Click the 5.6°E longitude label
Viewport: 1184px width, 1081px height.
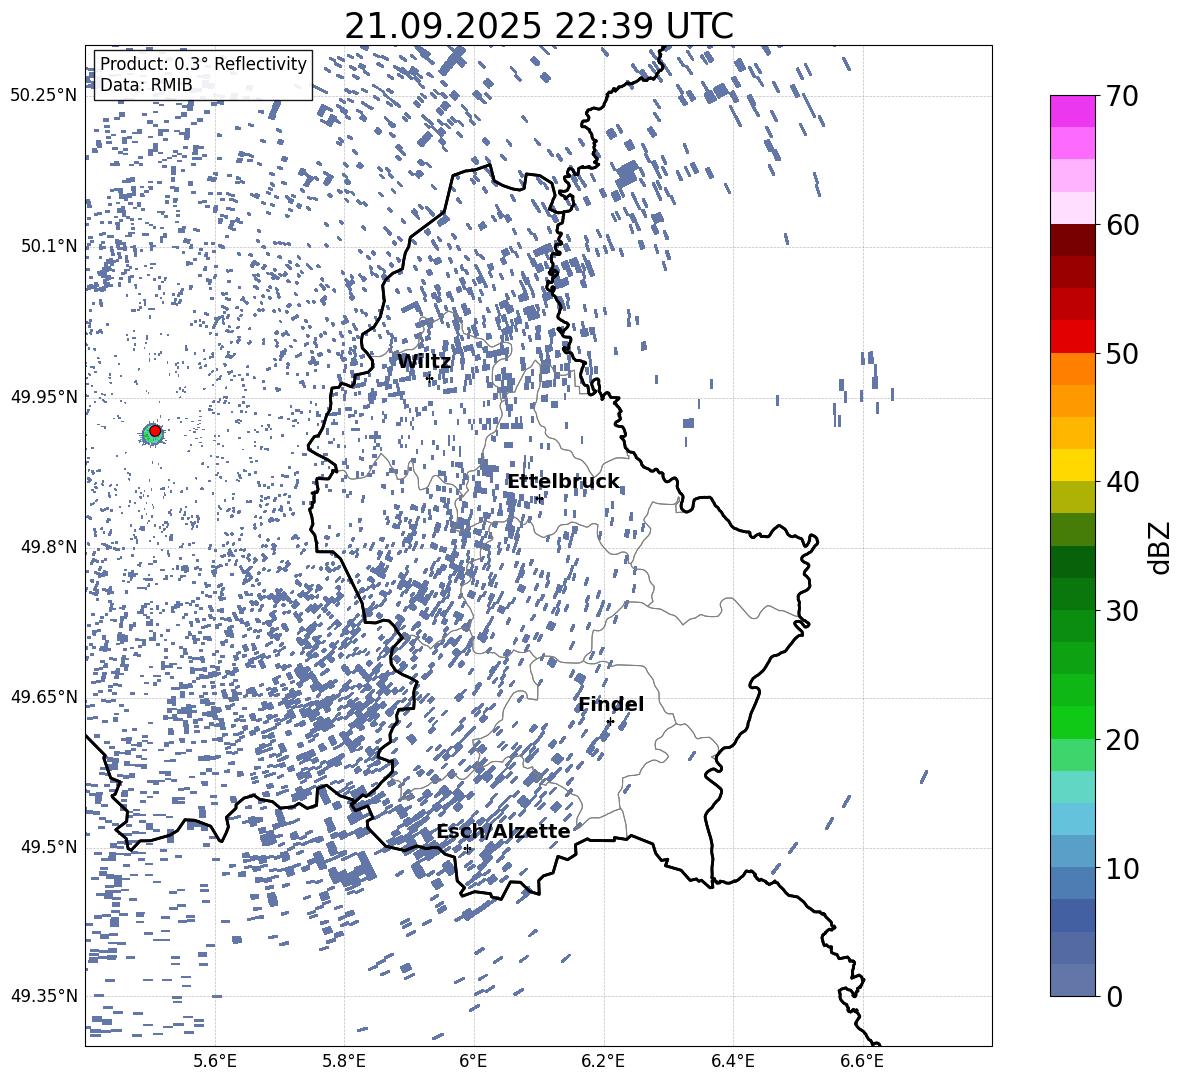click(x=215, y=1061)
